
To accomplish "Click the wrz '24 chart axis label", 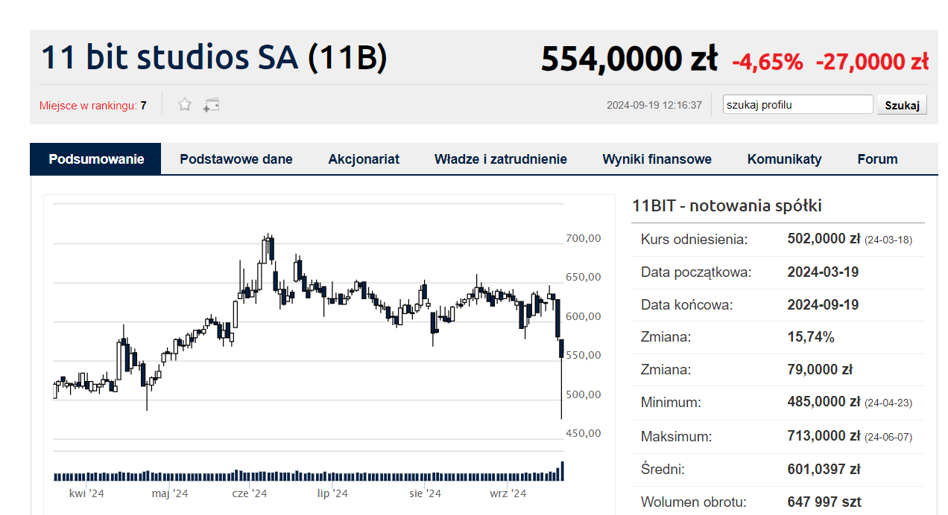I will coord(508,493).
